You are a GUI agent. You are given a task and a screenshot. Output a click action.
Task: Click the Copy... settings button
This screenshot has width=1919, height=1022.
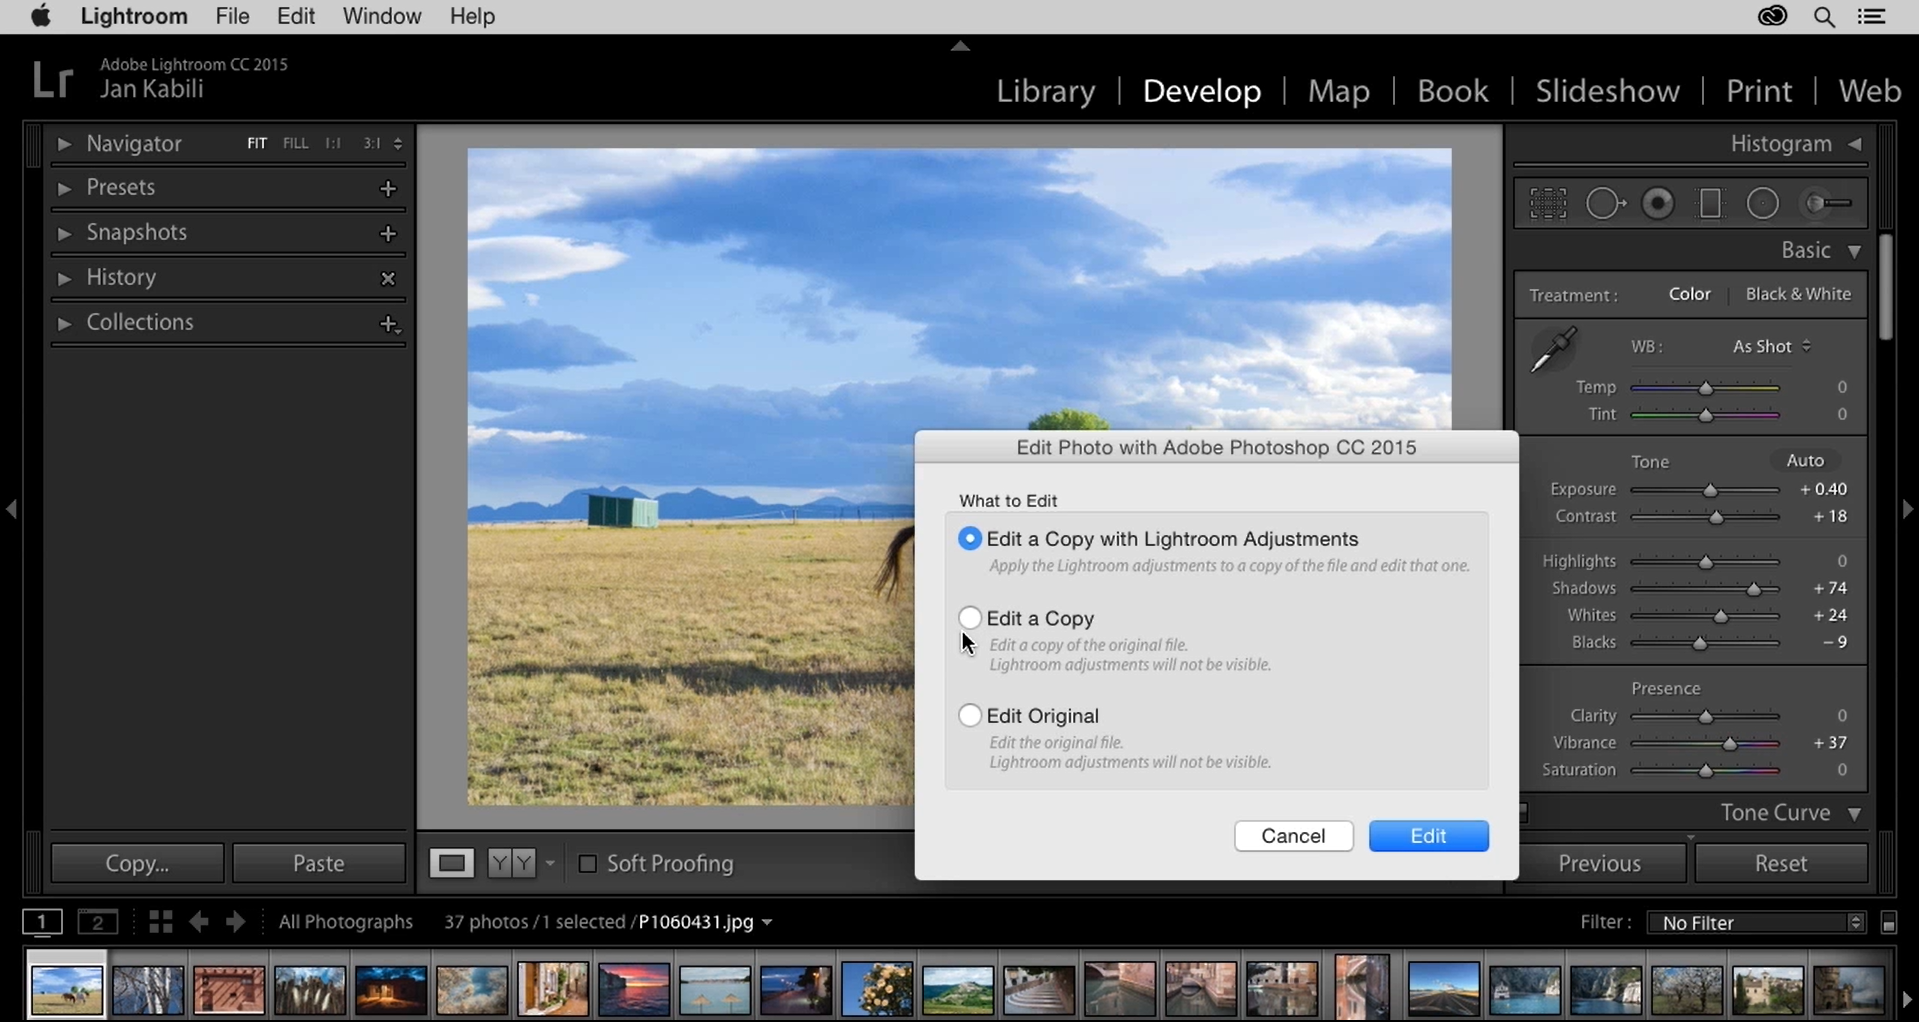(x=137, y=863)
